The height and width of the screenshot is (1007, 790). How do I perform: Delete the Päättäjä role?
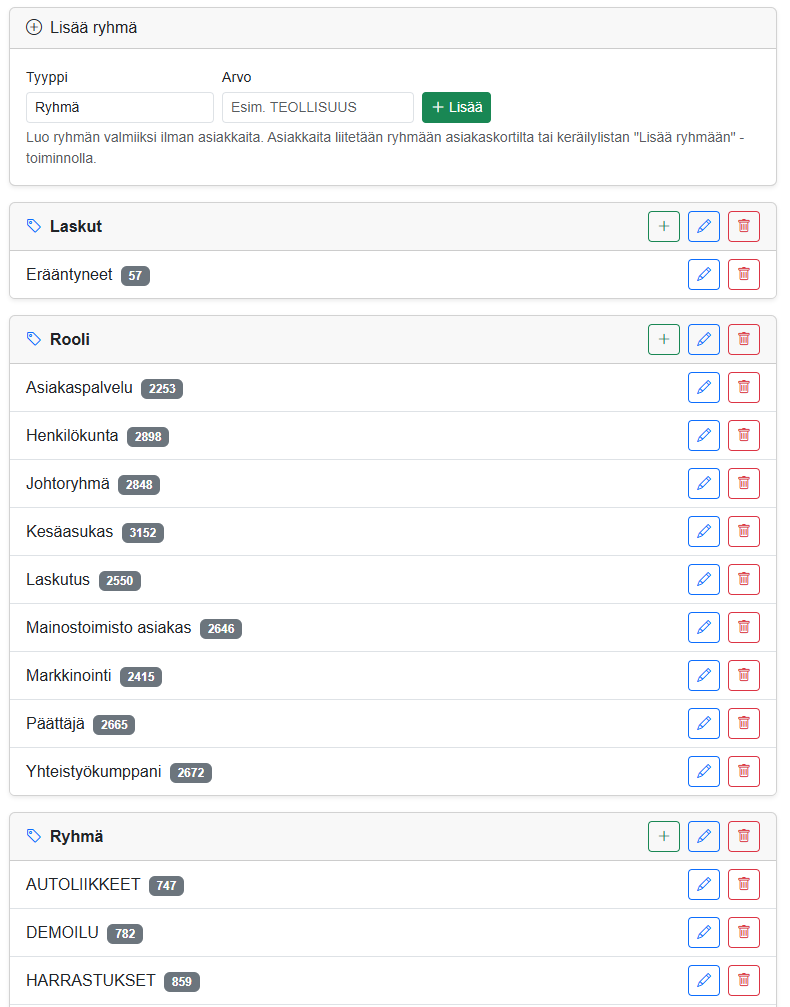pos(744,723)
